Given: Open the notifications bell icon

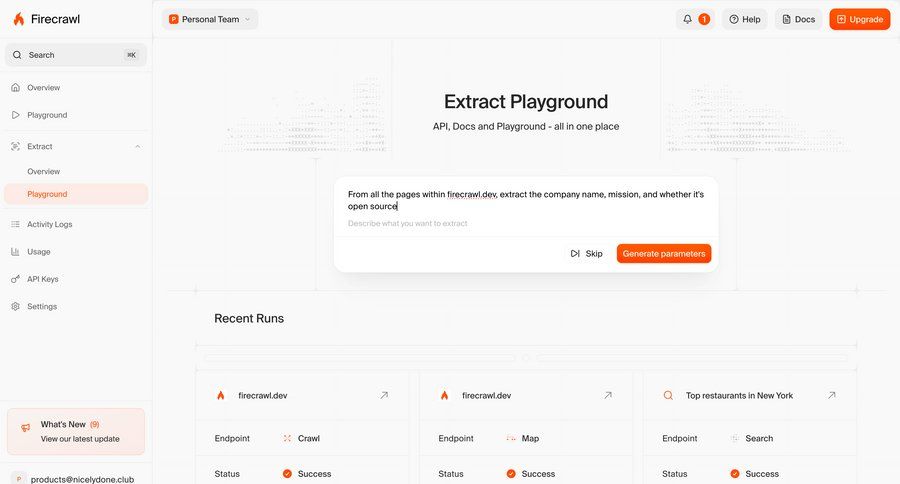Looking at the screenshot, I should tap(687, 19).
